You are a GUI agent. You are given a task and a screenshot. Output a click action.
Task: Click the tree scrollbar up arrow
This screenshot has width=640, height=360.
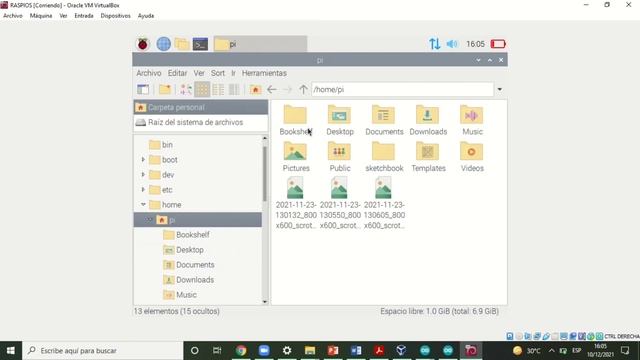click(x=265, y=138)
